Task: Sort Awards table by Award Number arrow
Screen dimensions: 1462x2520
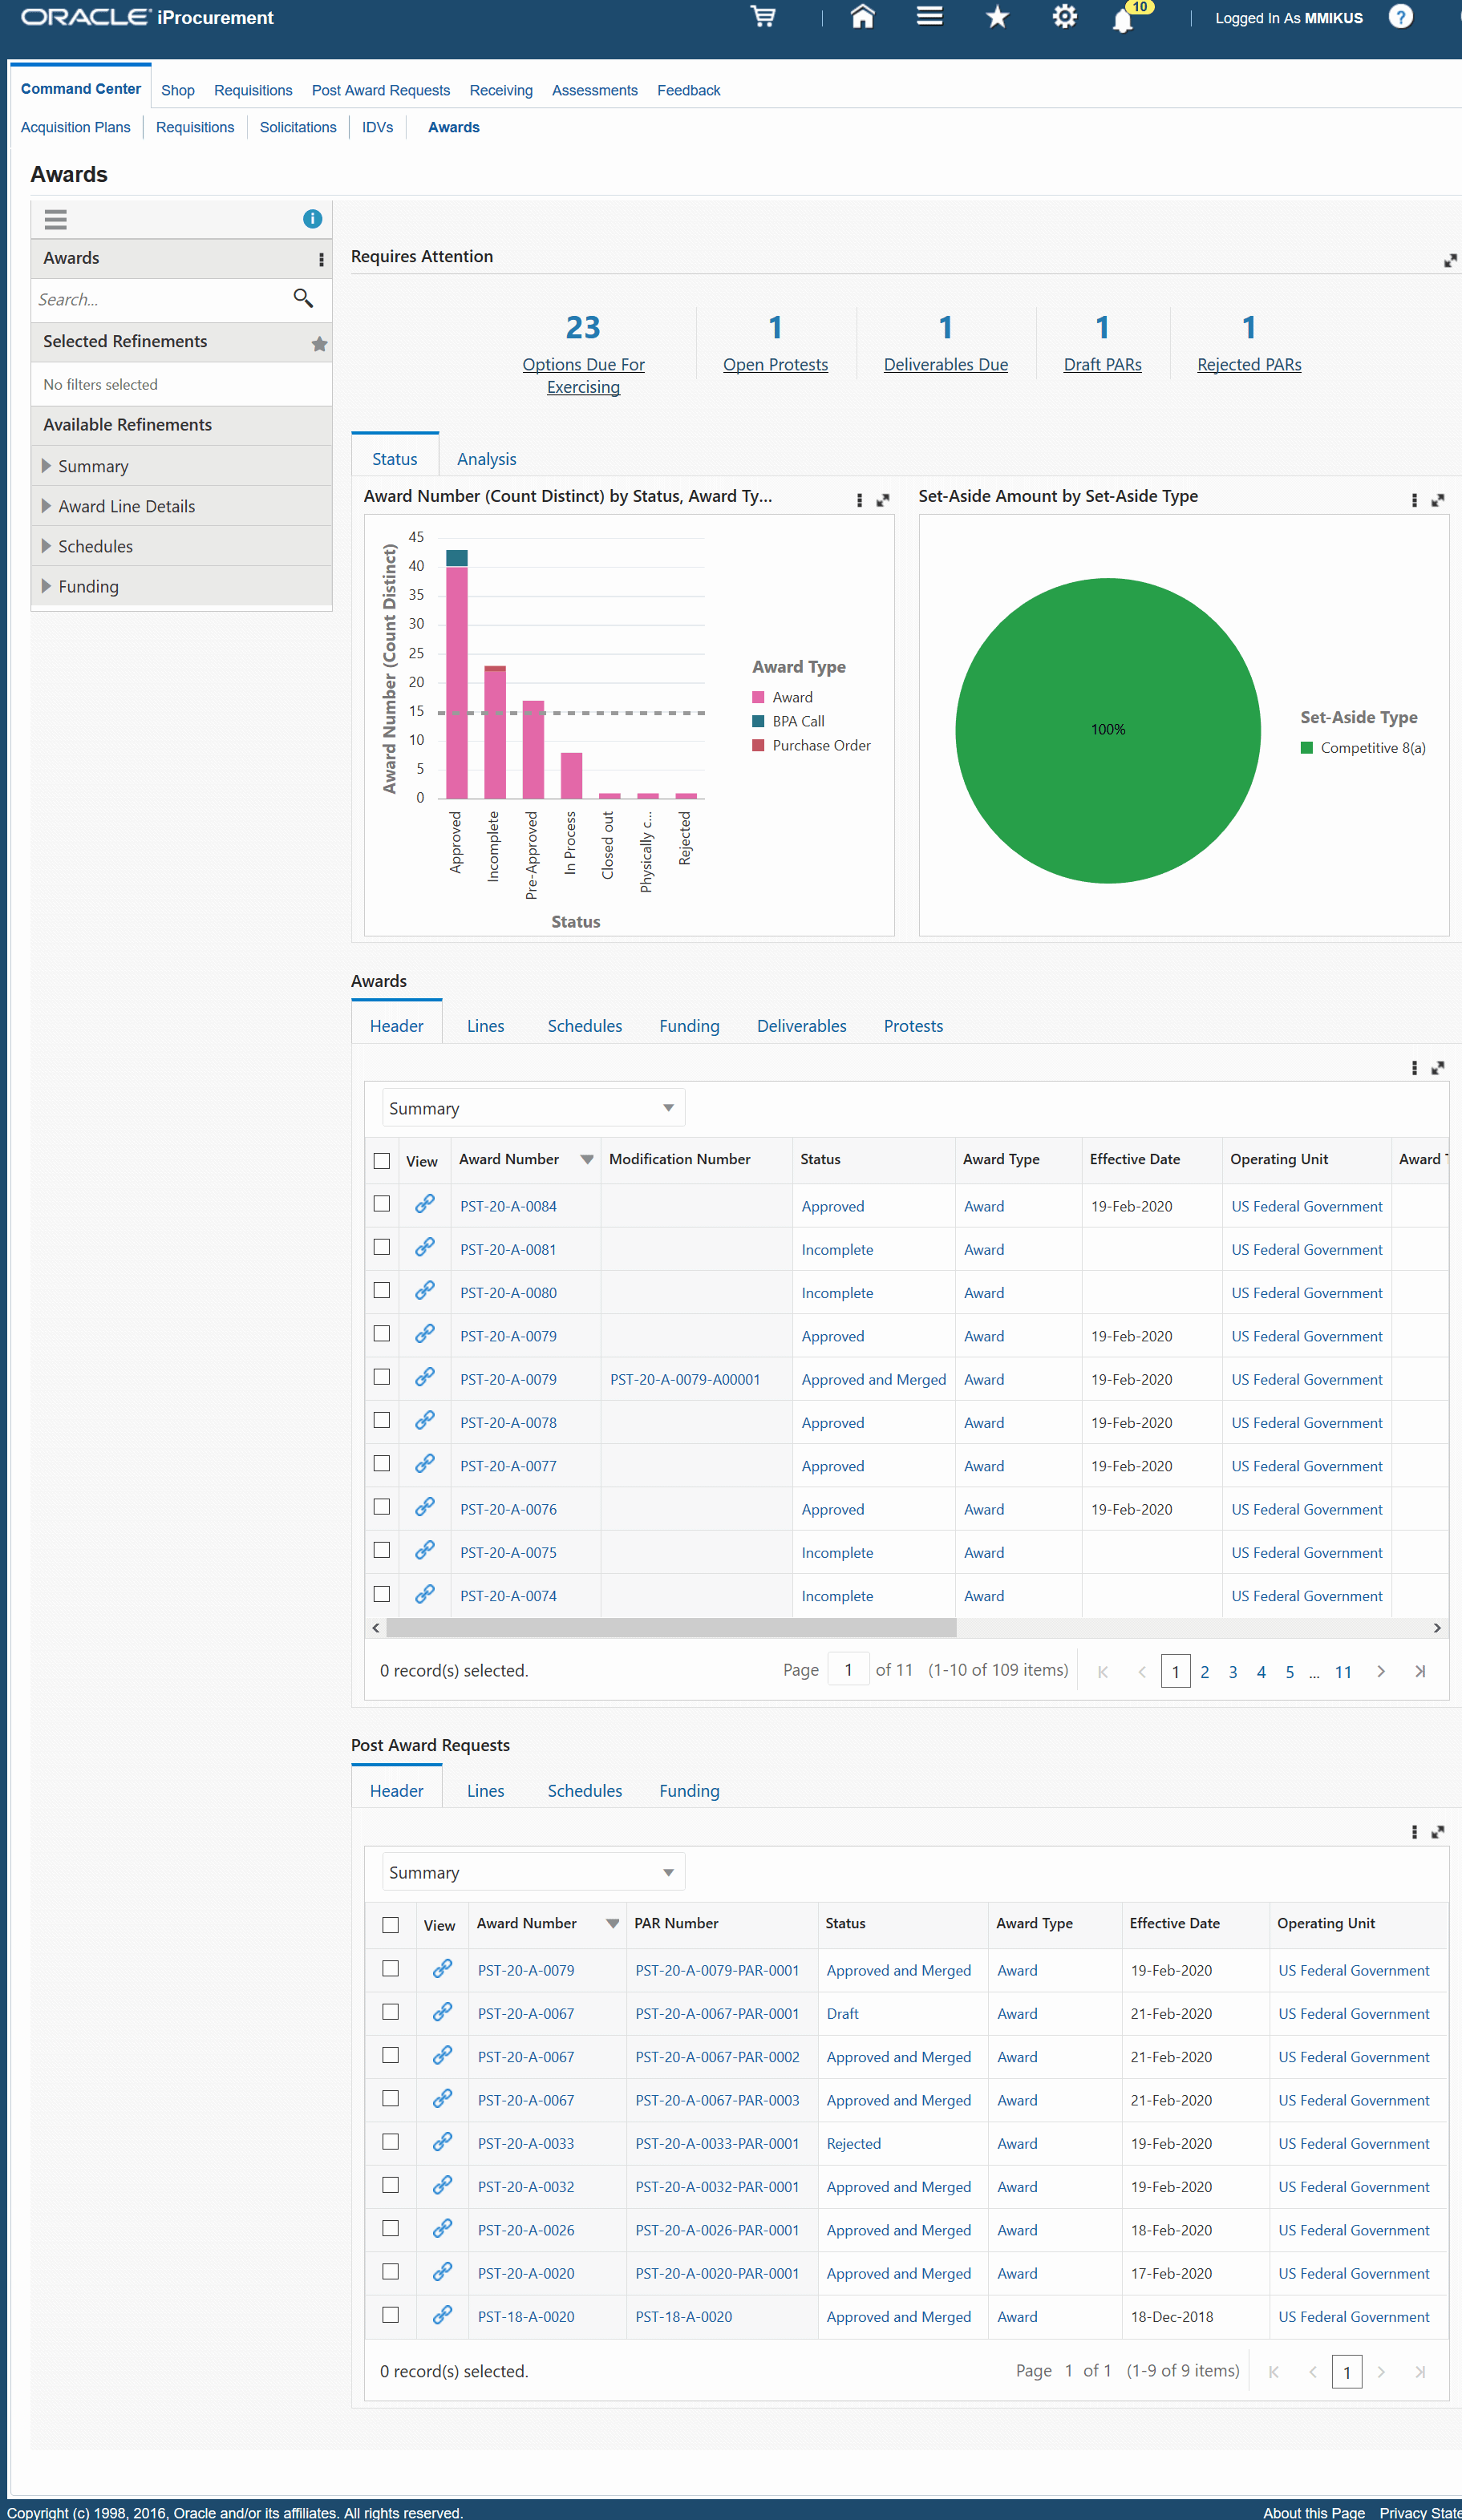Action: click(587, 1160)
